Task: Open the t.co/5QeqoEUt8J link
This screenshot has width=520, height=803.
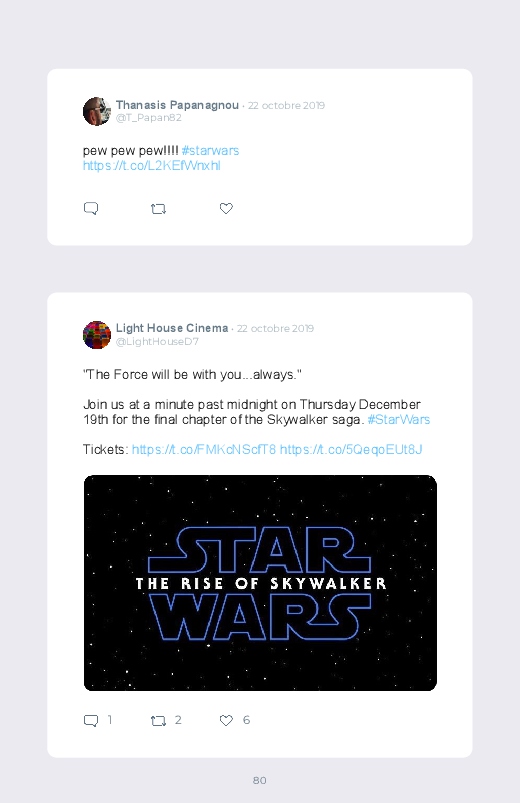Action: (x=351, y=449)
